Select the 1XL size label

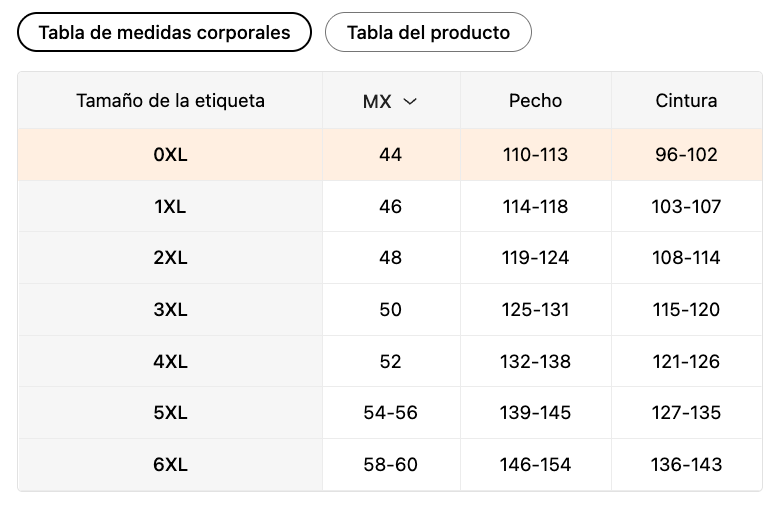pos(170,207)
